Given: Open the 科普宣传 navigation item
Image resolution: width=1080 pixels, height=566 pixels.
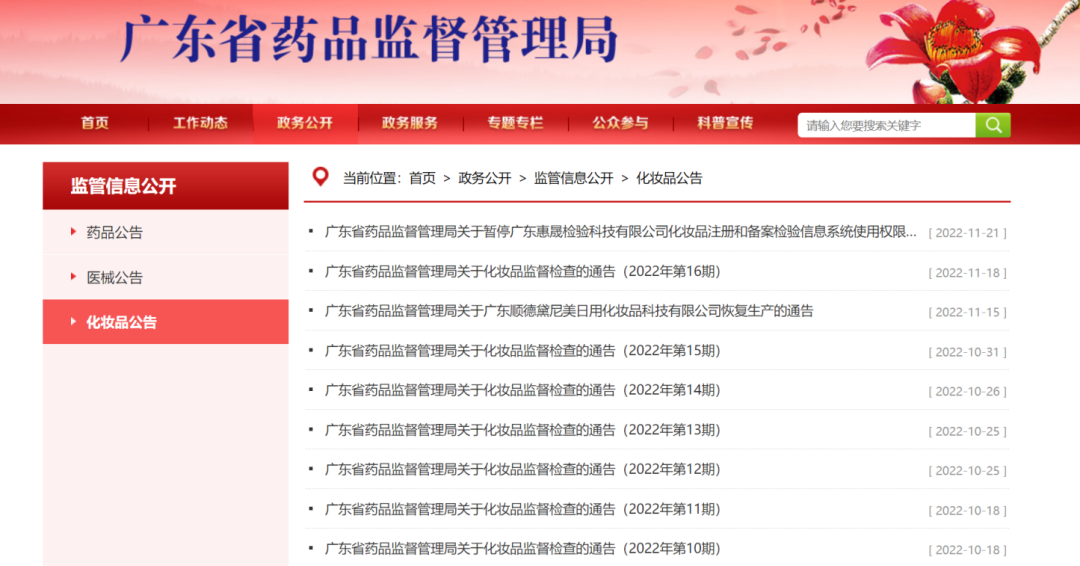Looking at the screenshot, I should [725, 123].
